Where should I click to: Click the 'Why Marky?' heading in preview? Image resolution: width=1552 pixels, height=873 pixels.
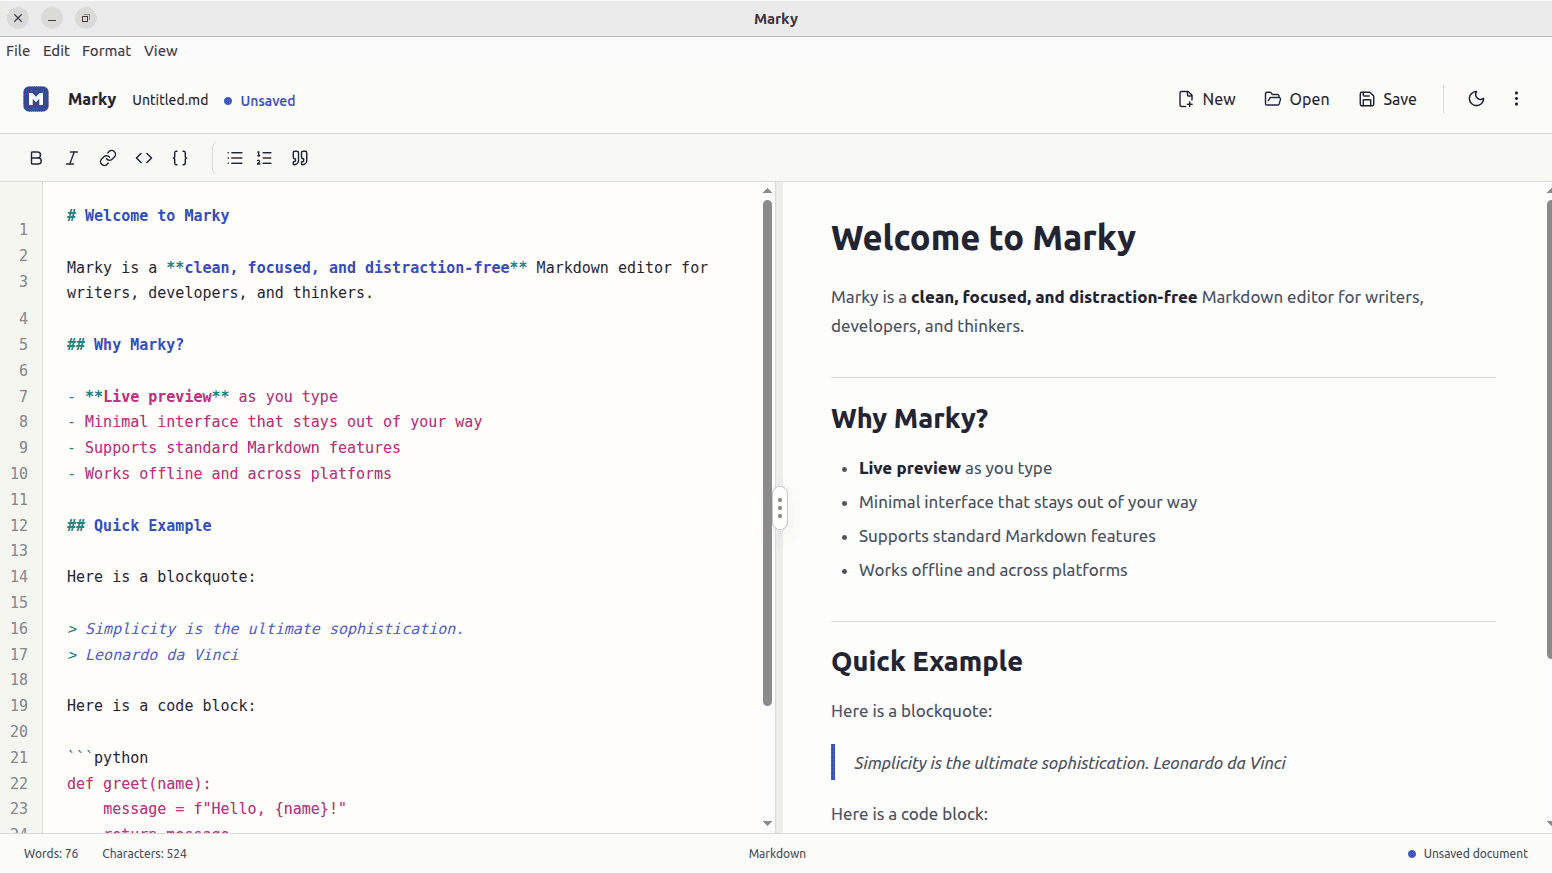click(909, 418)
